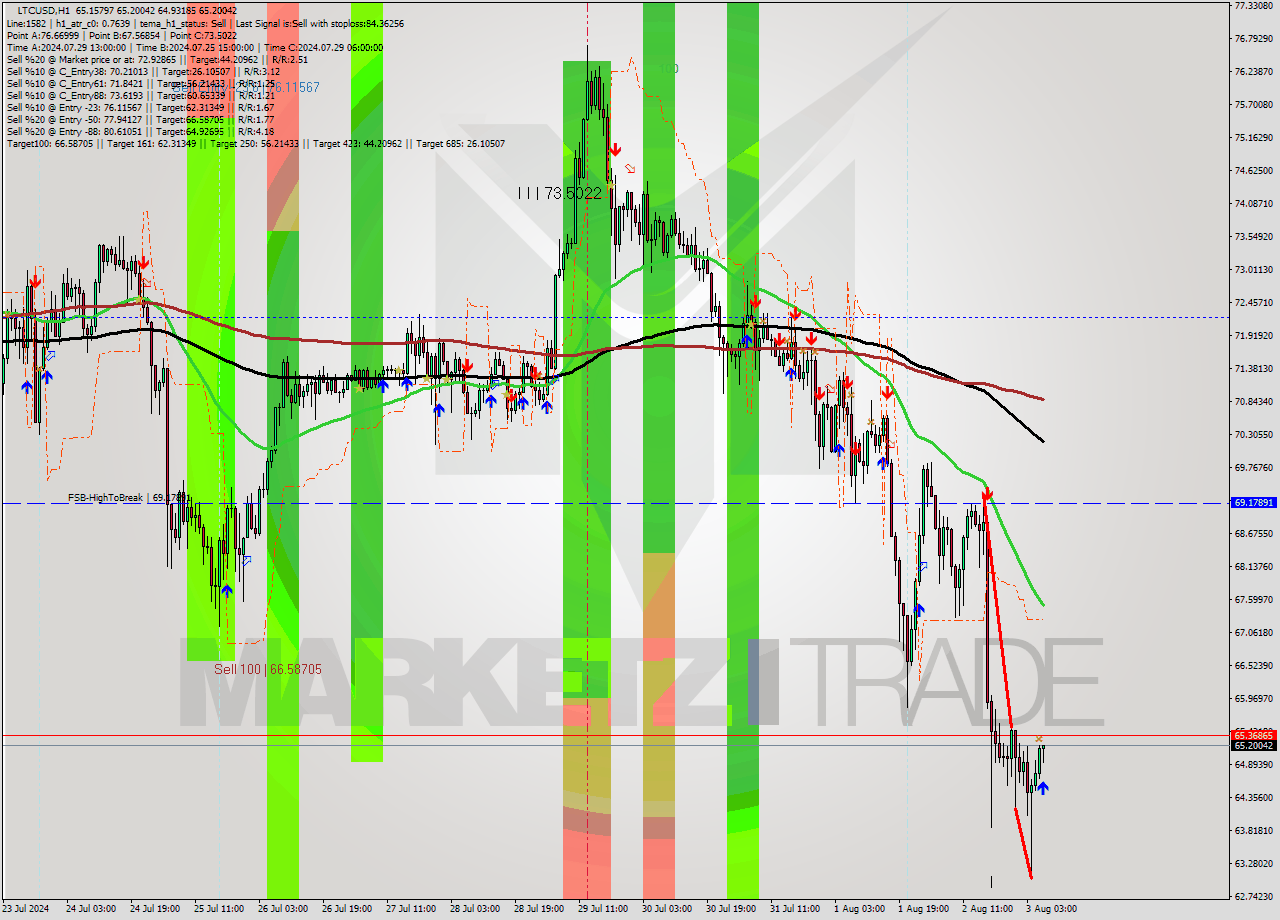Click the 75.70080 price axis label
This screenshot has height=920, width=1280.
coord(1253,105)
